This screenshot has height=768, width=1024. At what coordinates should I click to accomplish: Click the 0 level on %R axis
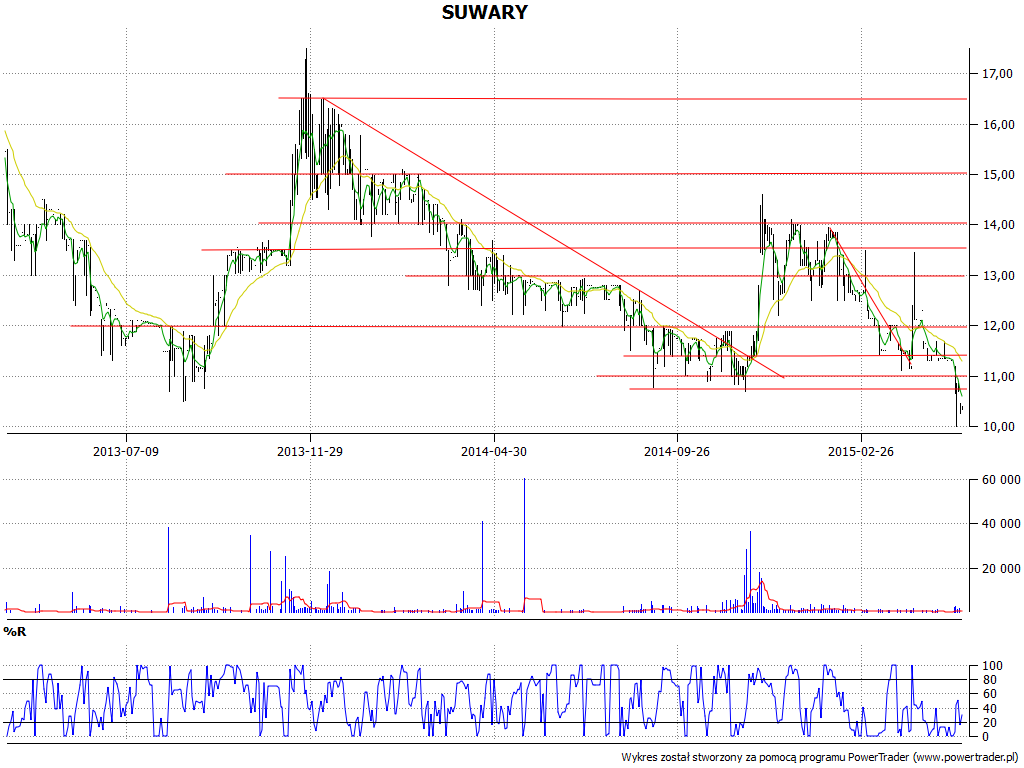point(986,737)
